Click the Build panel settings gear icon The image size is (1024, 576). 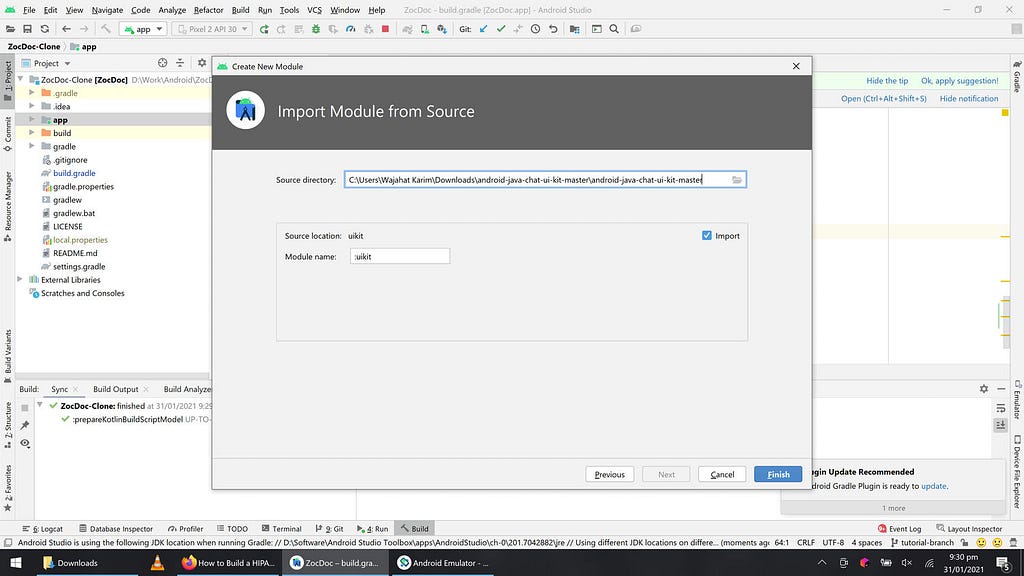[x=984, y=389]
